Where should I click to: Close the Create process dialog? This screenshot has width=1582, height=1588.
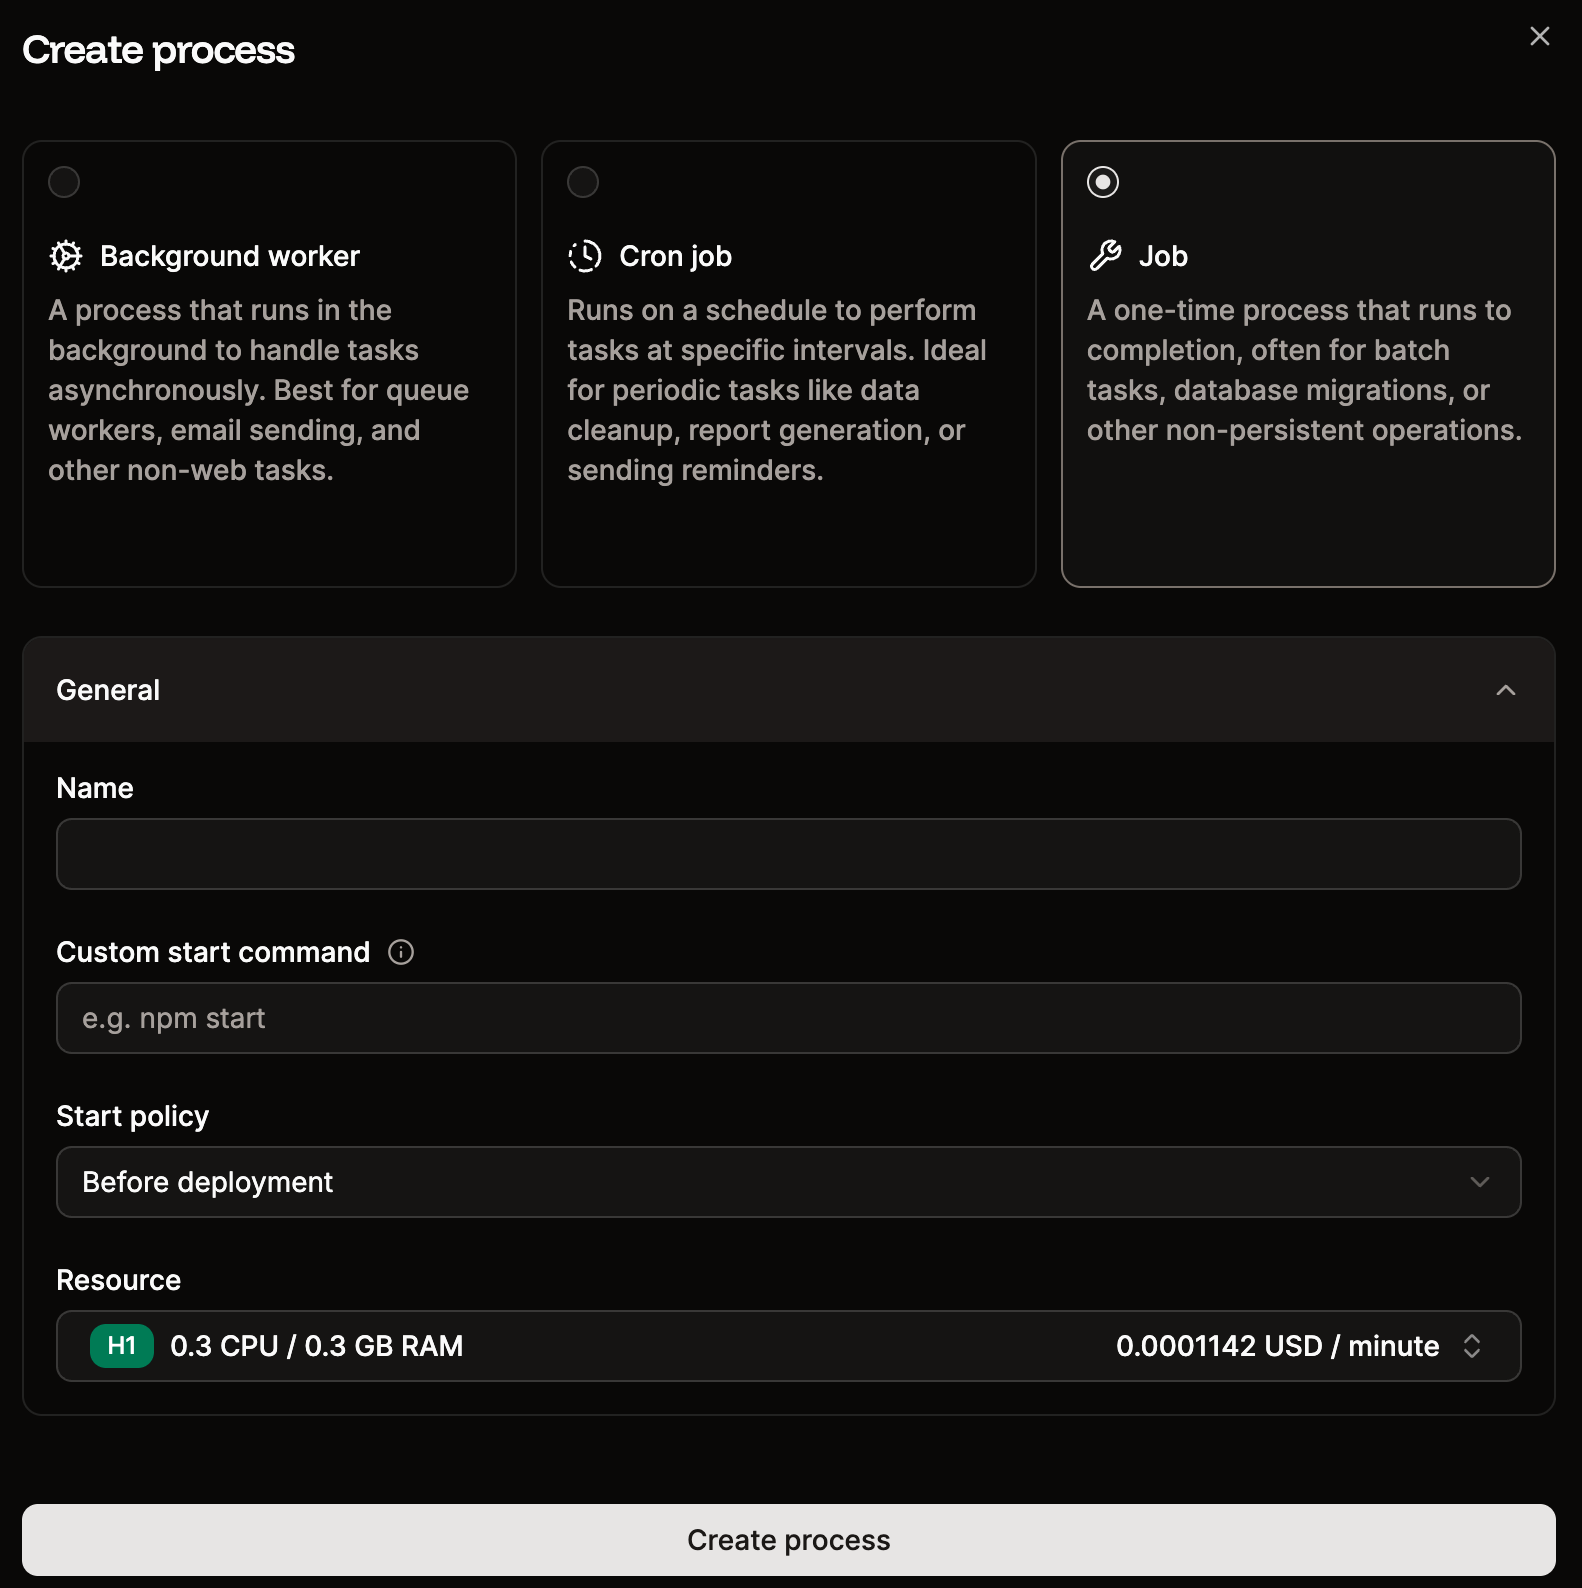pos(1539,36)
